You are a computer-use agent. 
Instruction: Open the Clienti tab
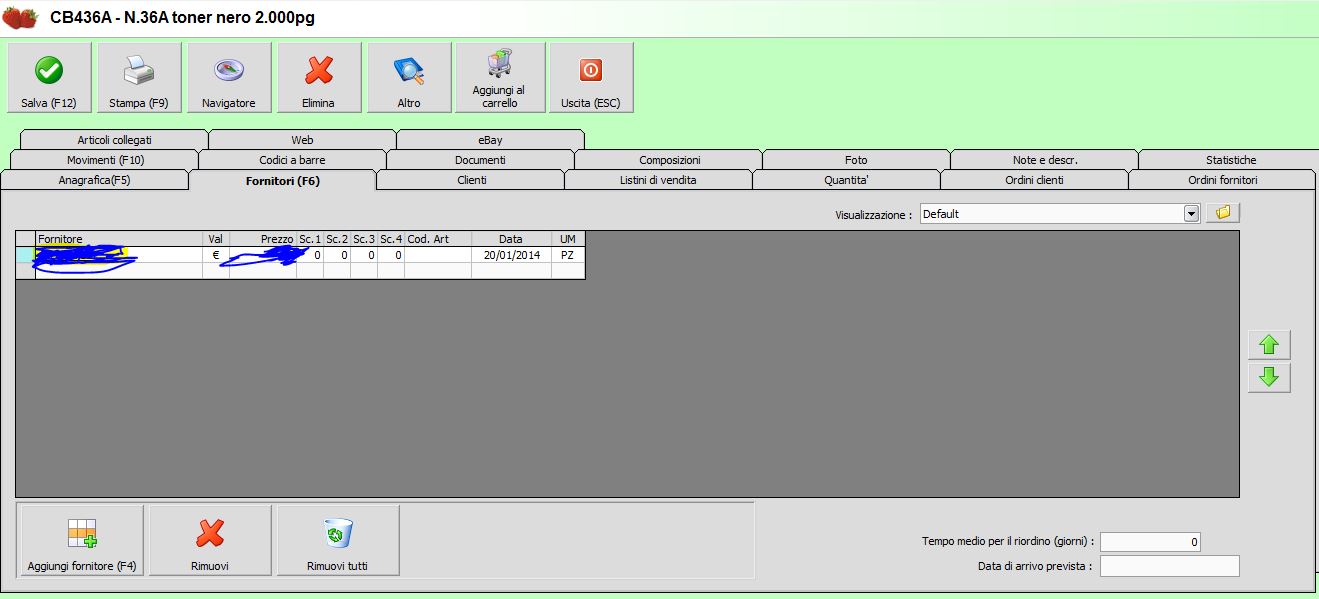tap(471, 180)
